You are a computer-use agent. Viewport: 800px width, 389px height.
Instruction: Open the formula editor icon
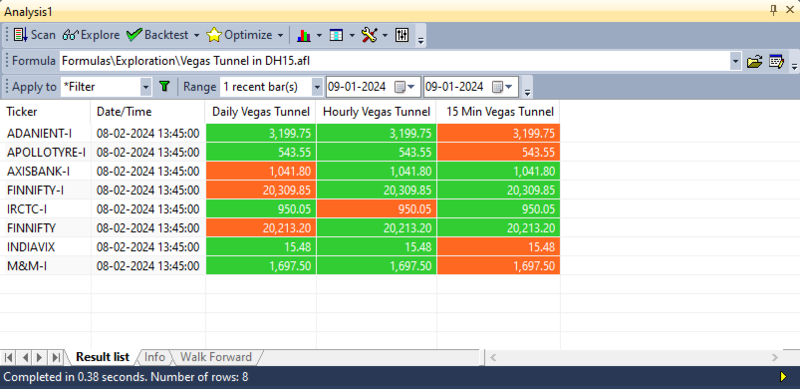[776, 62]
